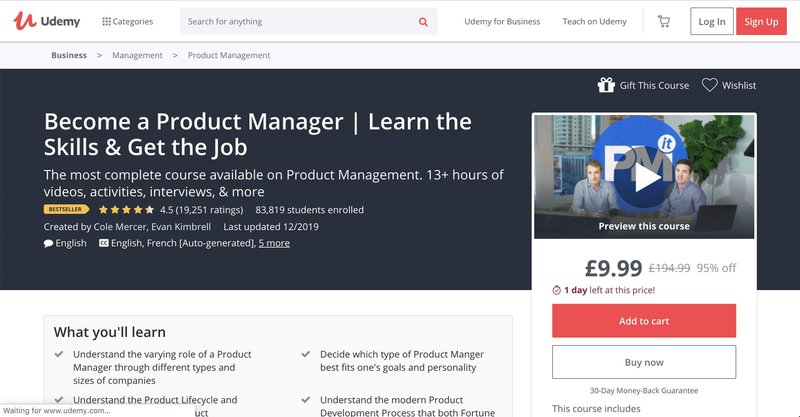Click checkmark beside 'Understand the Product Lifecycle'

[59, 400]
